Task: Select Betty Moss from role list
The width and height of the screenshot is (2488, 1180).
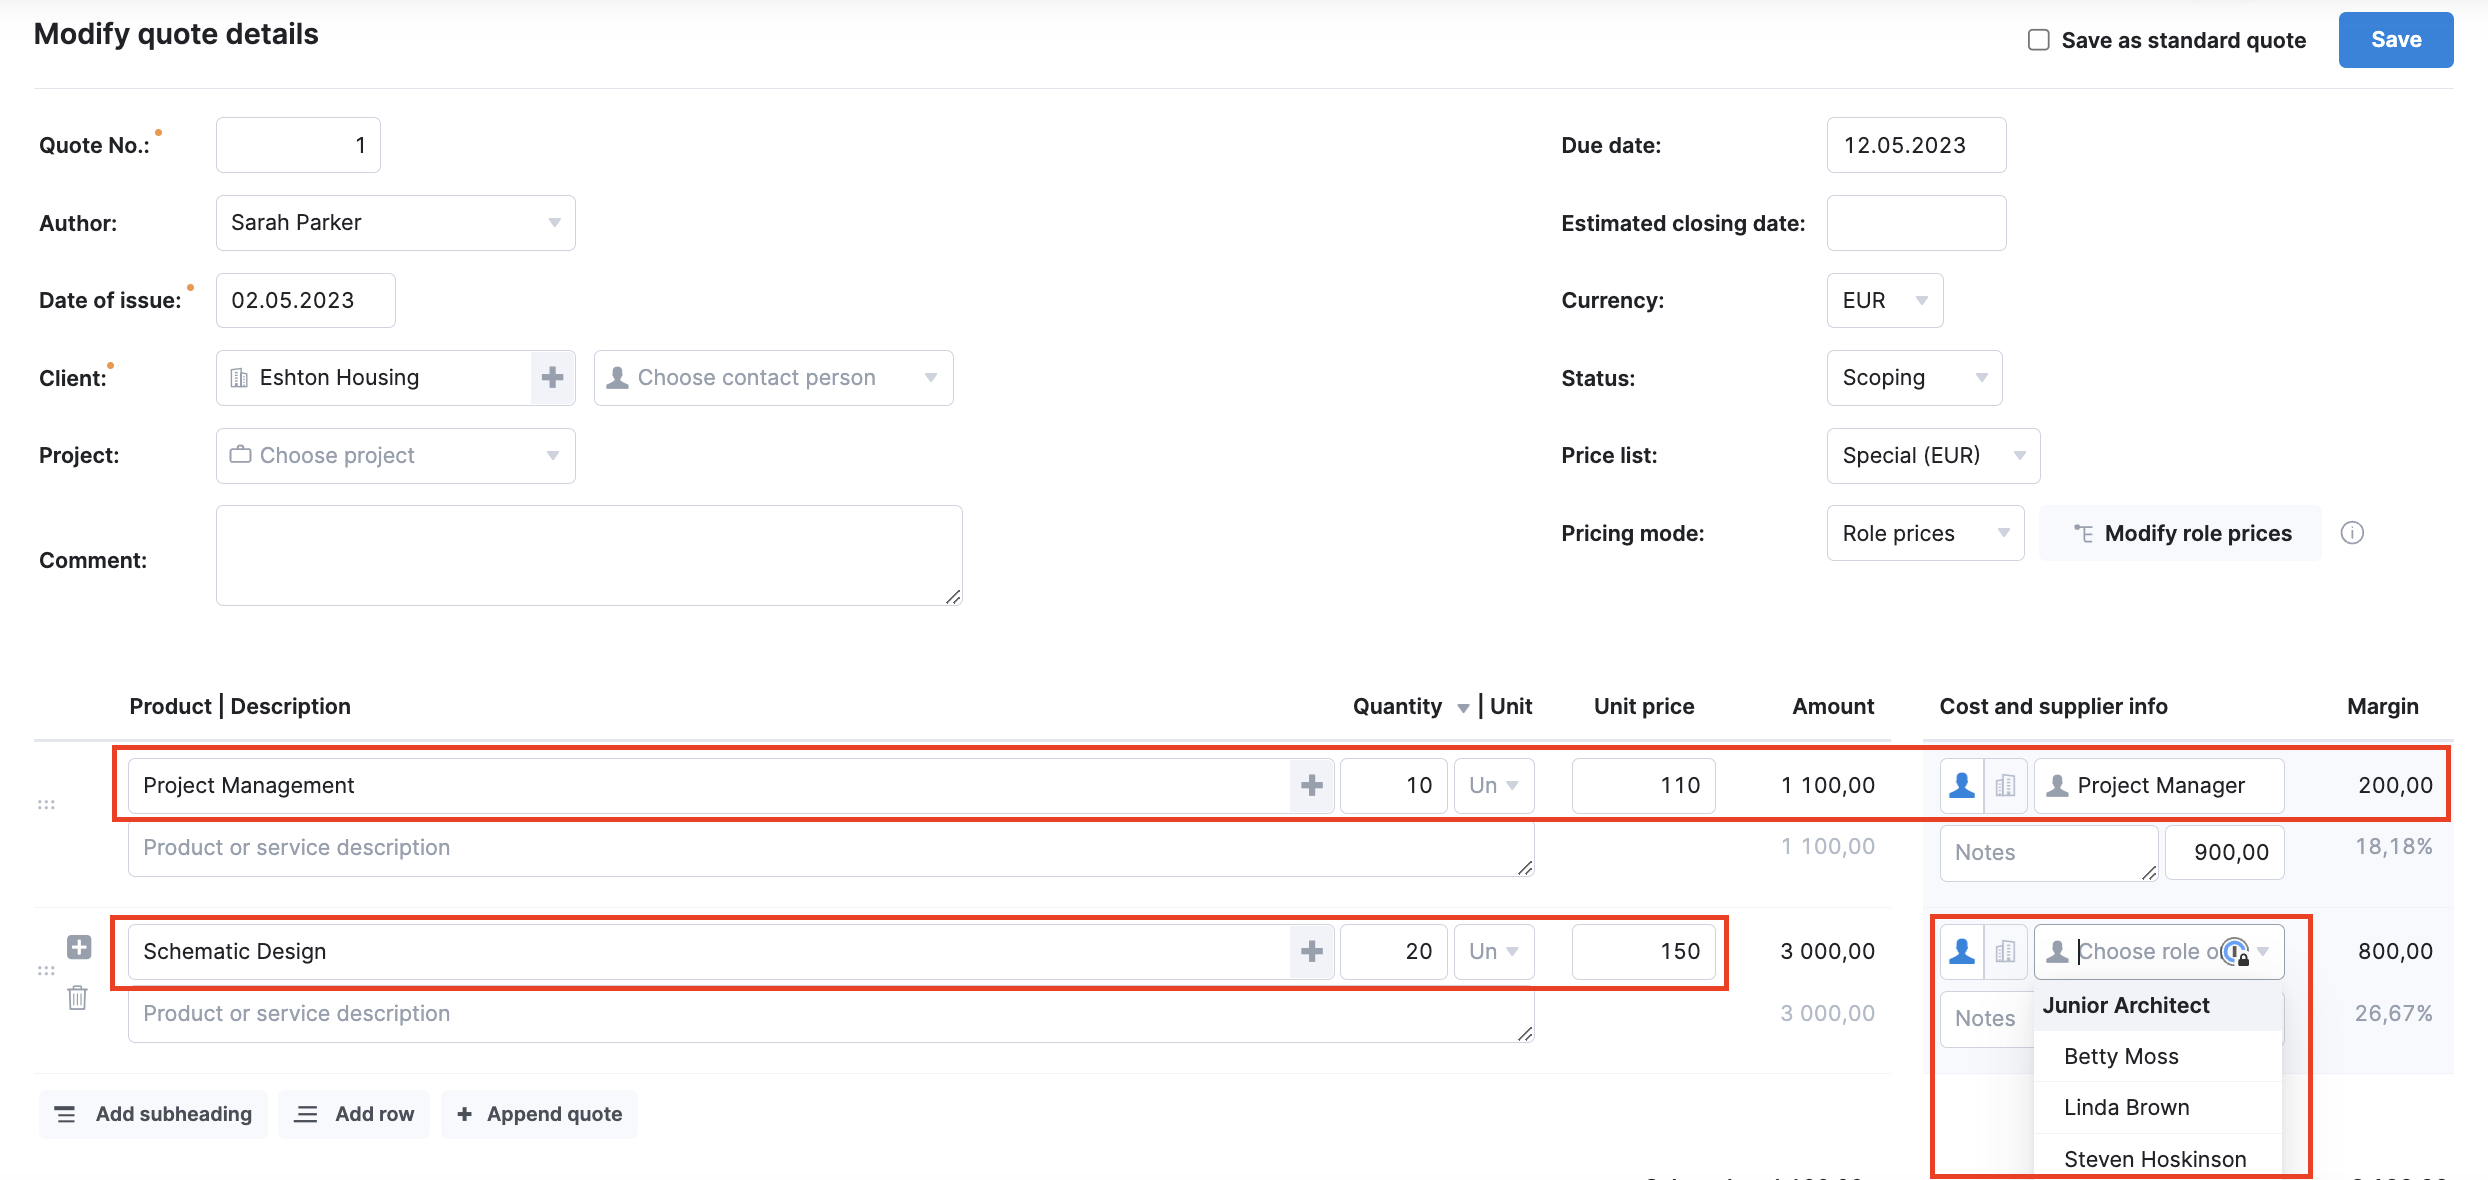Action: coord(2158,1057)
